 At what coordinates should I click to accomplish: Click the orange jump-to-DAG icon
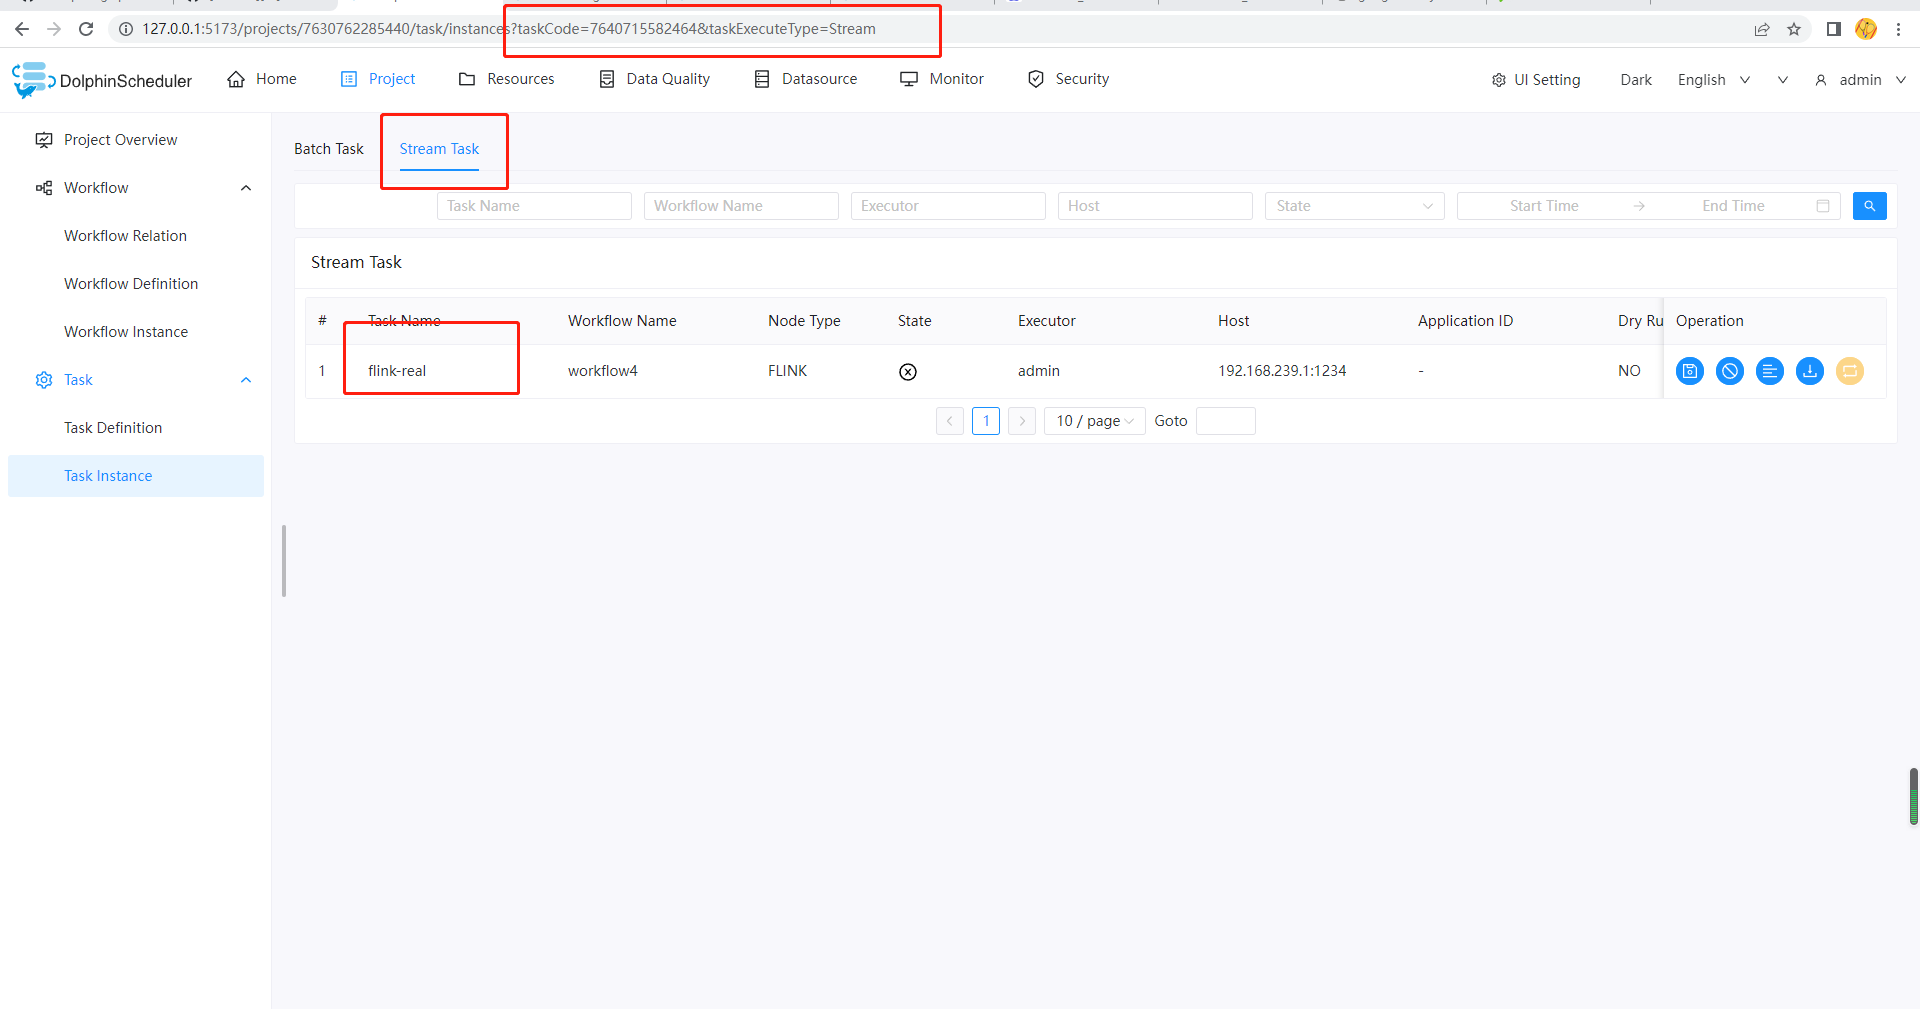tap(1850, 371)
